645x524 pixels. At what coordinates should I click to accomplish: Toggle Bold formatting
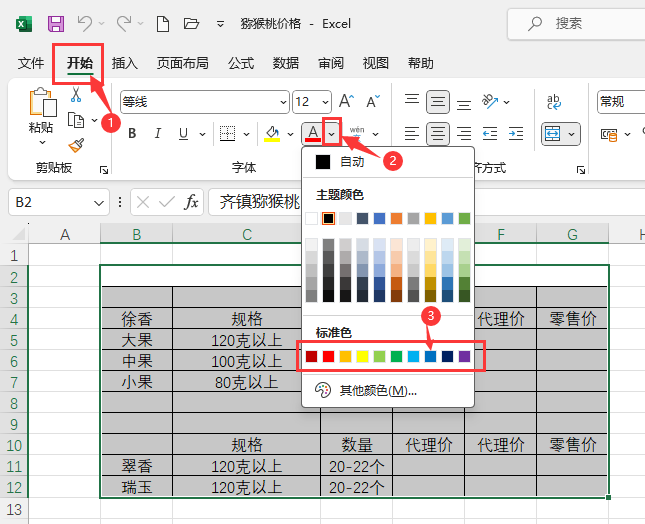(x=132, y=133)
